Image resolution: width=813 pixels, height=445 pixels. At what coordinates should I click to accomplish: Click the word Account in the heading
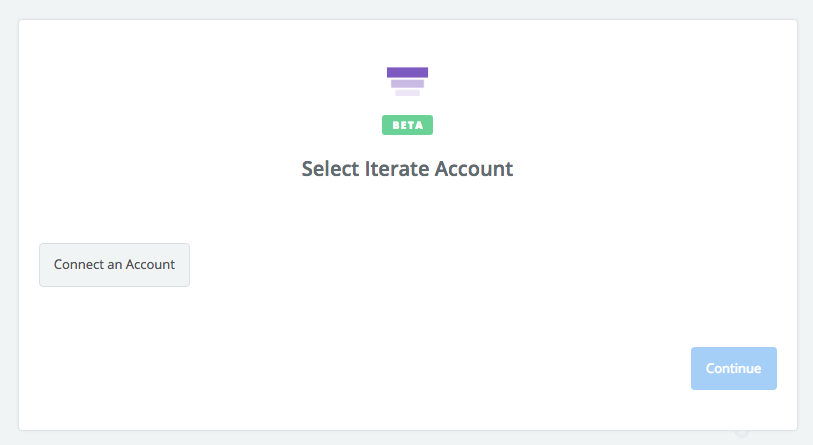point(474,169)
